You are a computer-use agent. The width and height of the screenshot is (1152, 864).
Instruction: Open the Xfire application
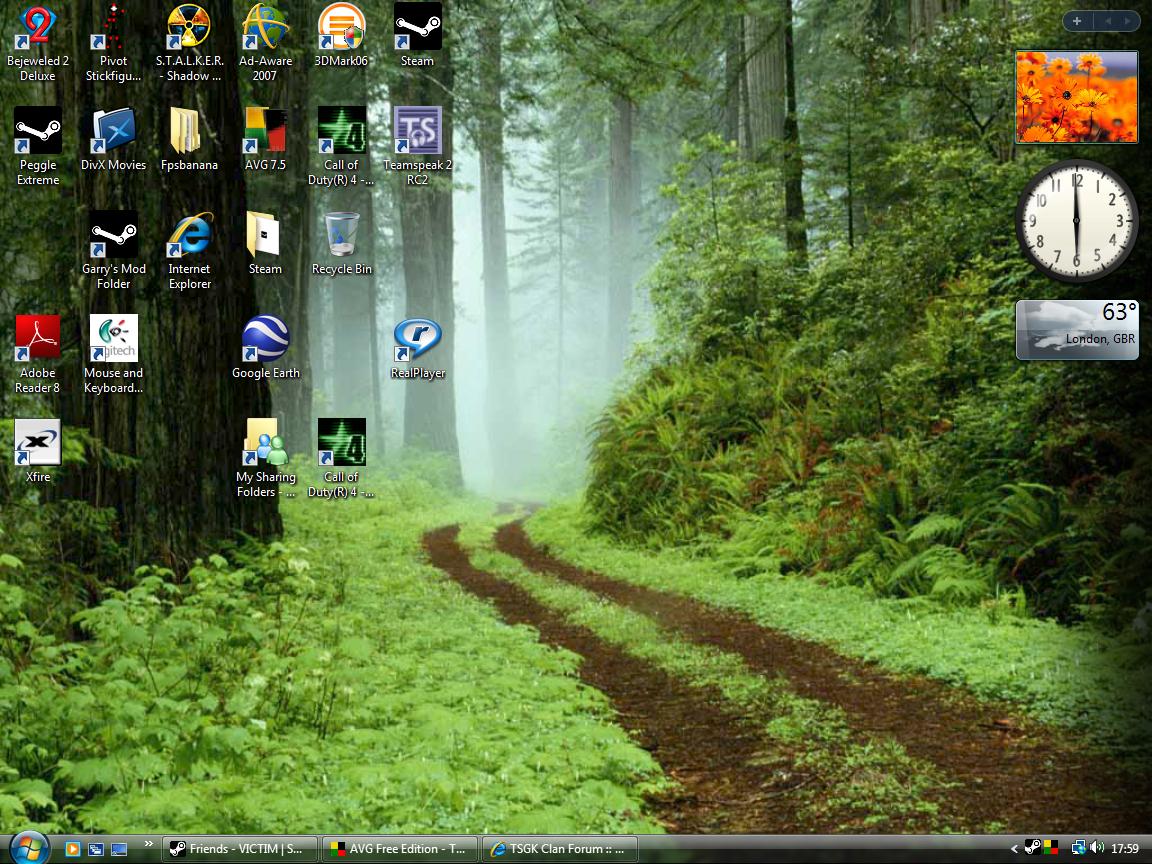(x=37, y=442)
